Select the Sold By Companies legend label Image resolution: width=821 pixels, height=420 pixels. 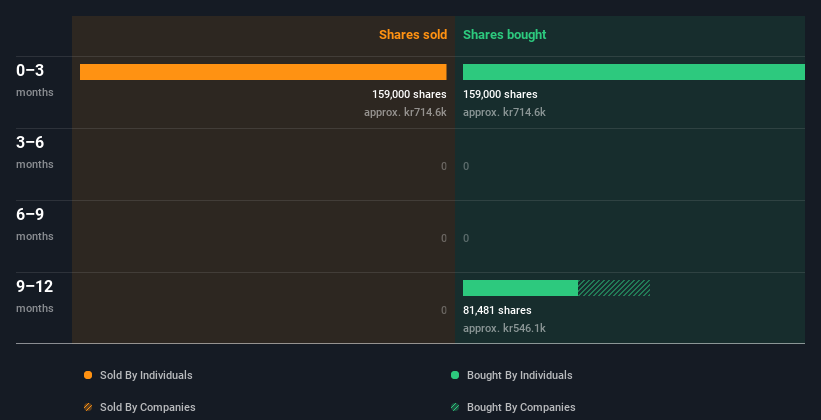tap(148, 407)
